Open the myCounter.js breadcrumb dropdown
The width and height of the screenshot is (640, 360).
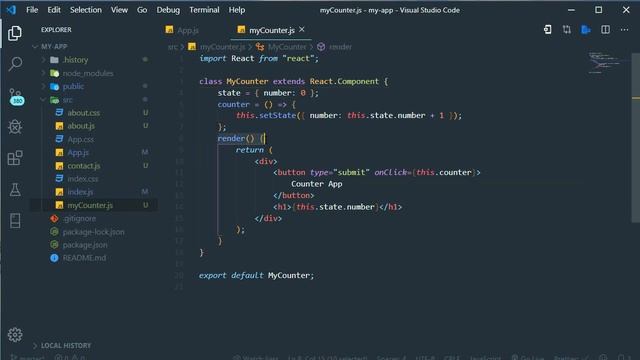pyautogui.click(x=222, y=47)
